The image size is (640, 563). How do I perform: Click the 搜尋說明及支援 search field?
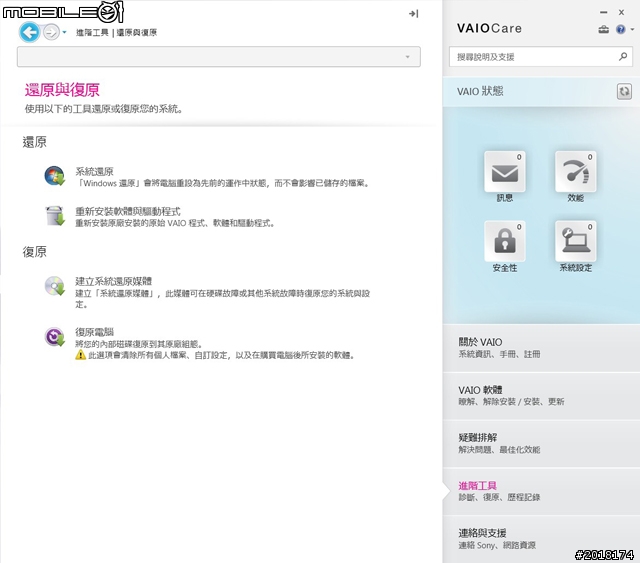pyautogui.click(x=541, y=57)
